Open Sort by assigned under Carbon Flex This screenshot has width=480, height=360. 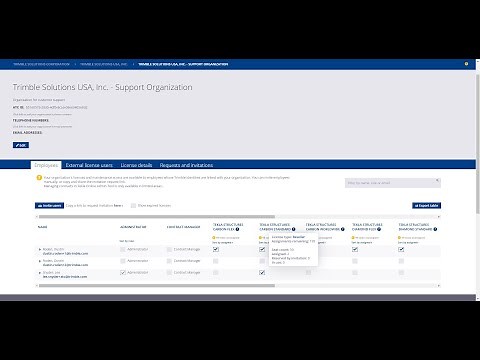223,243
